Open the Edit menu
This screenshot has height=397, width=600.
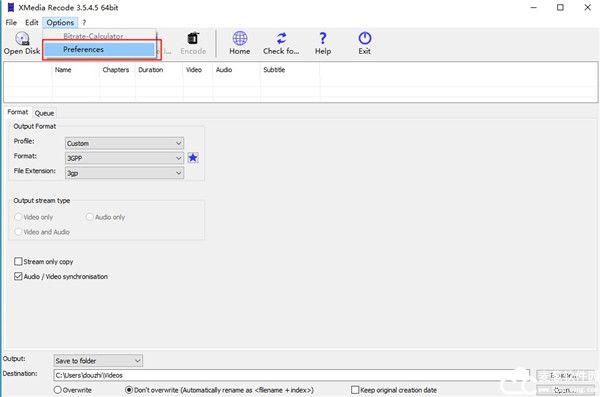coord(31,23)
